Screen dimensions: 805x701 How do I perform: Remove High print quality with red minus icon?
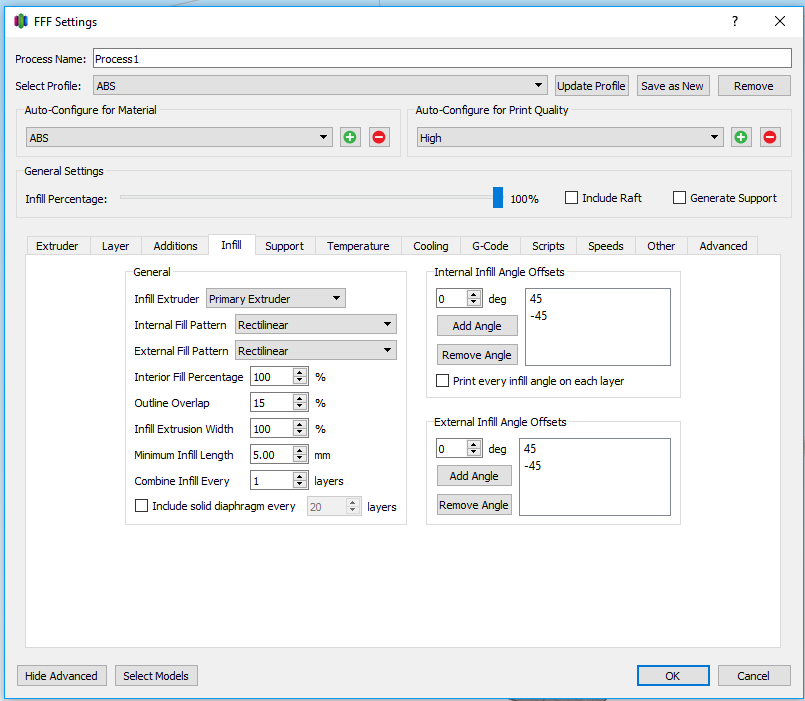770,137
